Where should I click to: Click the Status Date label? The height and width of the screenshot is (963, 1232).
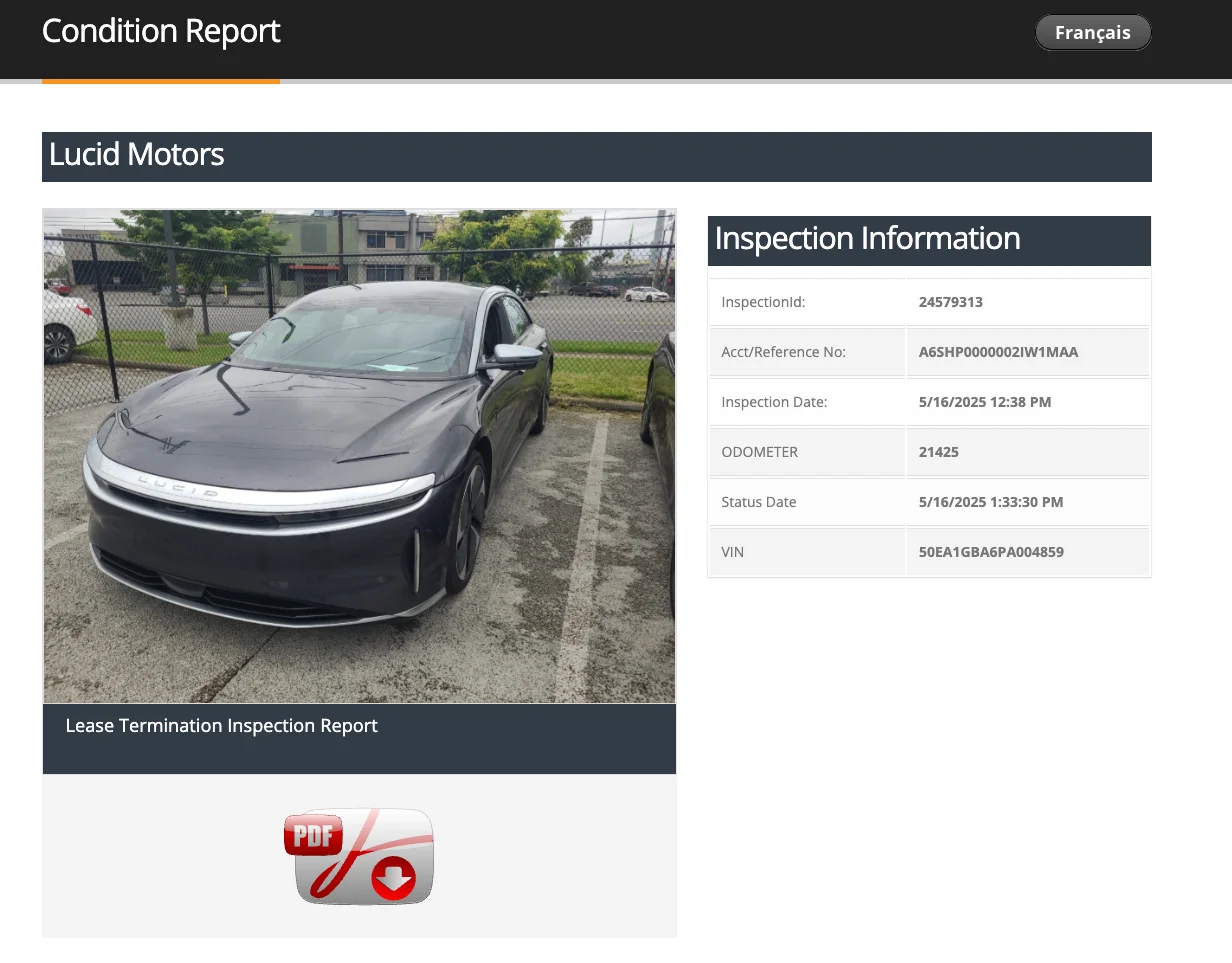click(759, 502)
